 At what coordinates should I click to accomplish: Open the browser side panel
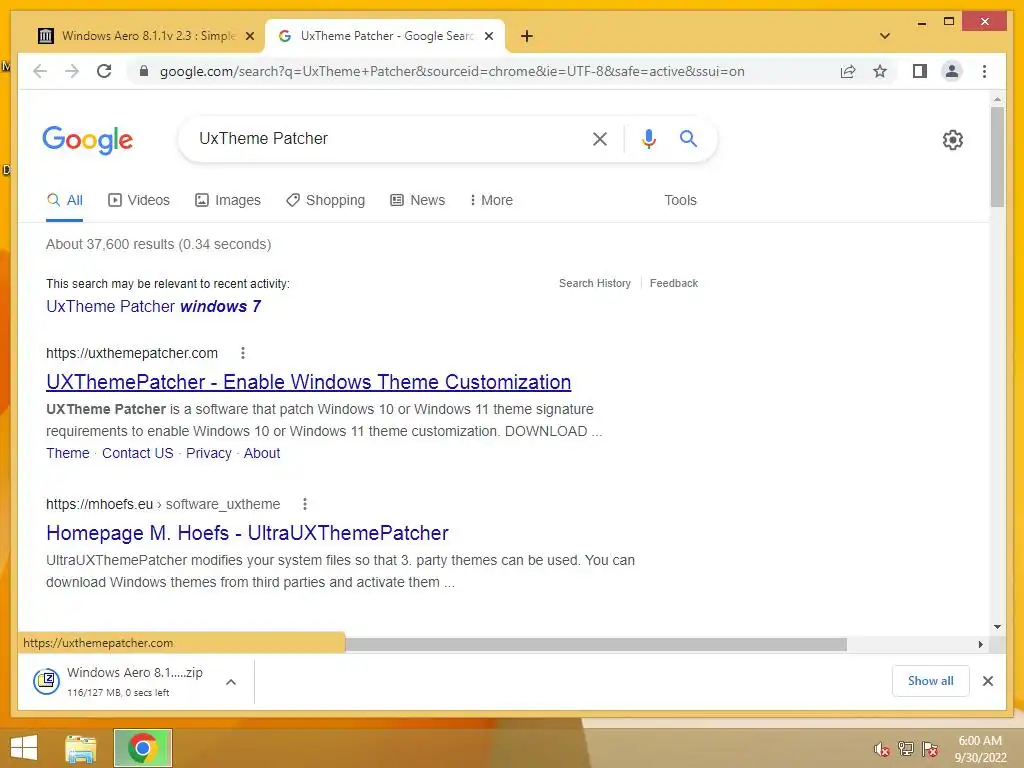tap(920, 71)
